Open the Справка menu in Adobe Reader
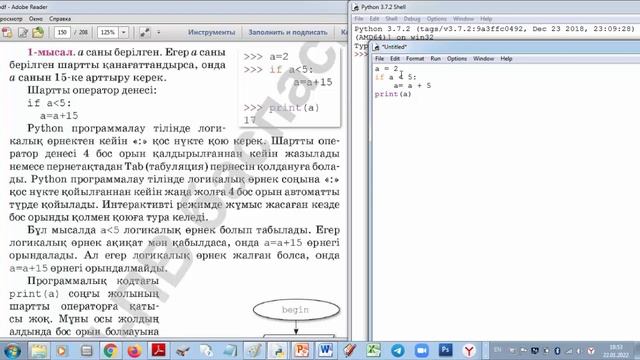Viewport: 640px width, 360px height. 60,19
